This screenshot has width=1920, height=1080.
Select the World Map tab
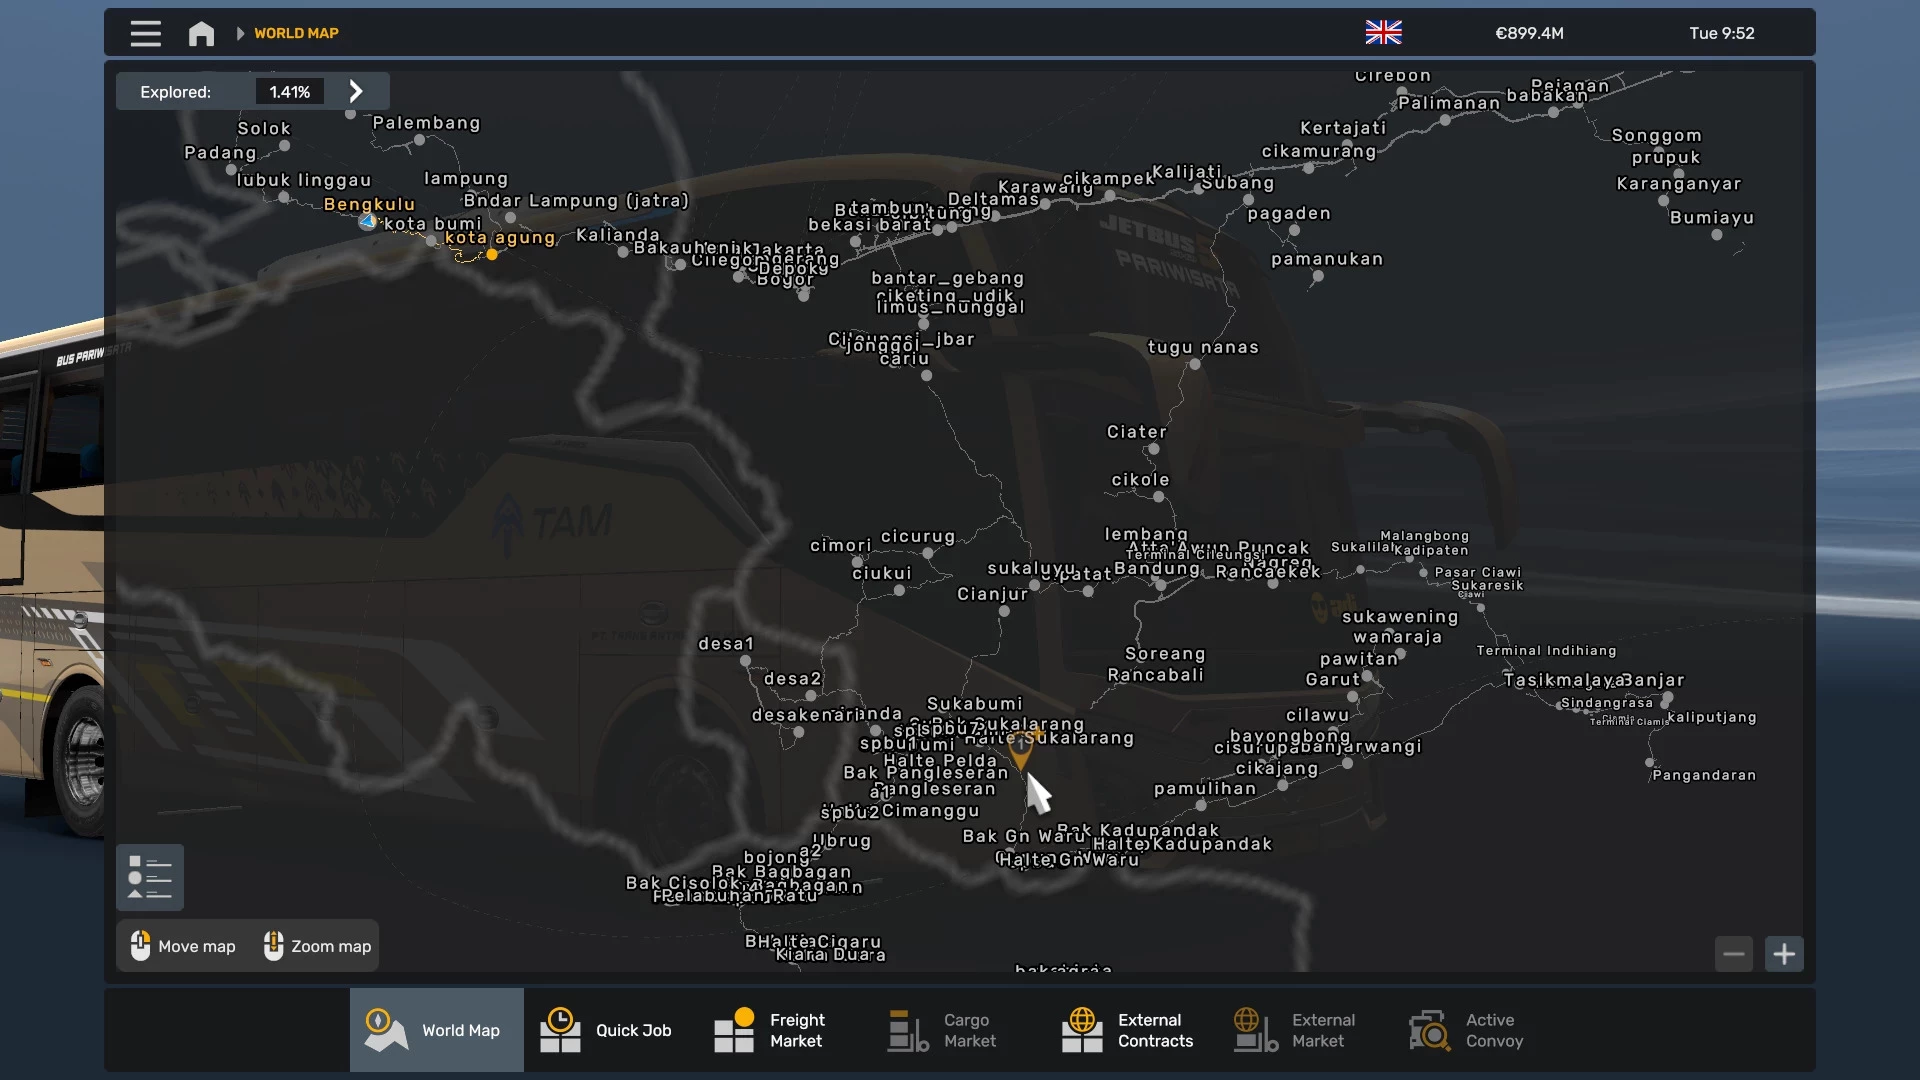pyautogui.click(x=436, y=1030)
